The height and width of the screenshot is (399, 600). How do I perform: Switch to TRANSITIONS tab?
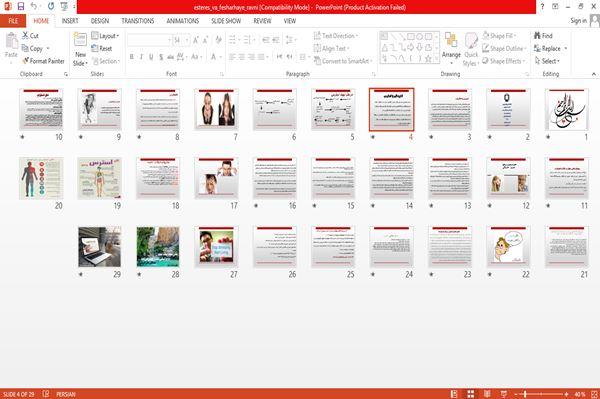[x=138, y=21]
